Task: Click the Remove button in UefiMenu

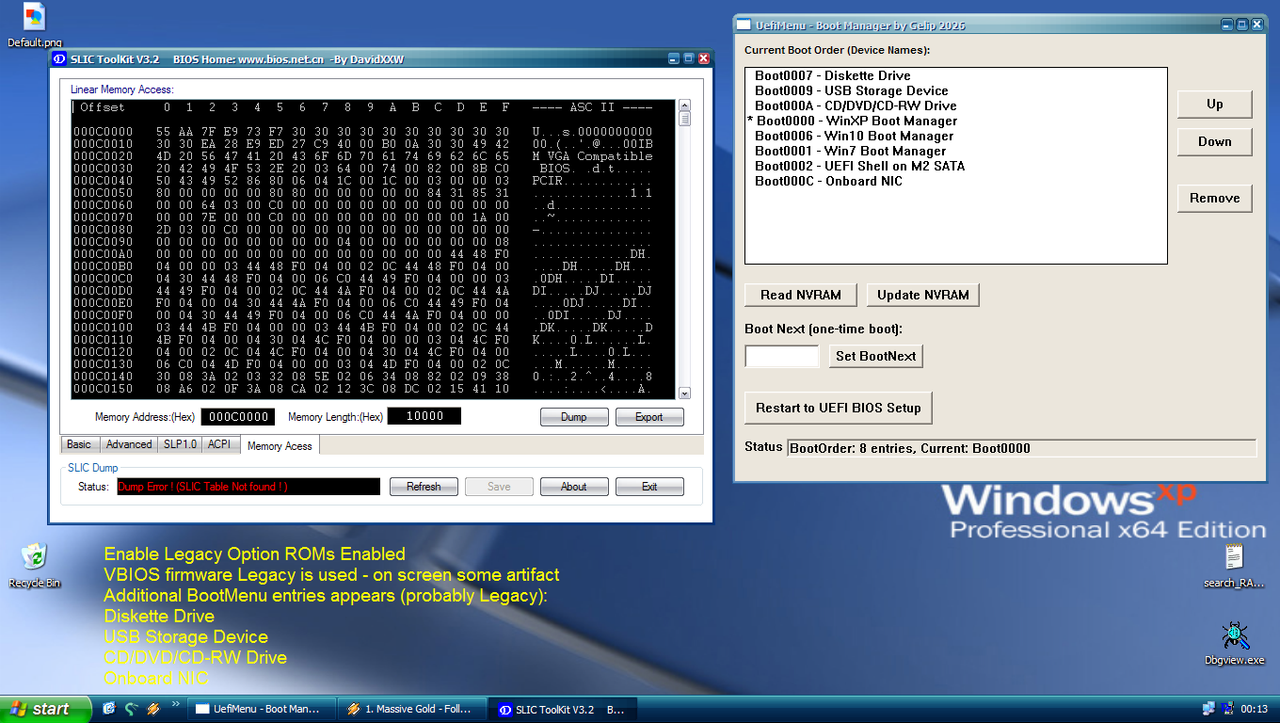Action: point(1214,198)
